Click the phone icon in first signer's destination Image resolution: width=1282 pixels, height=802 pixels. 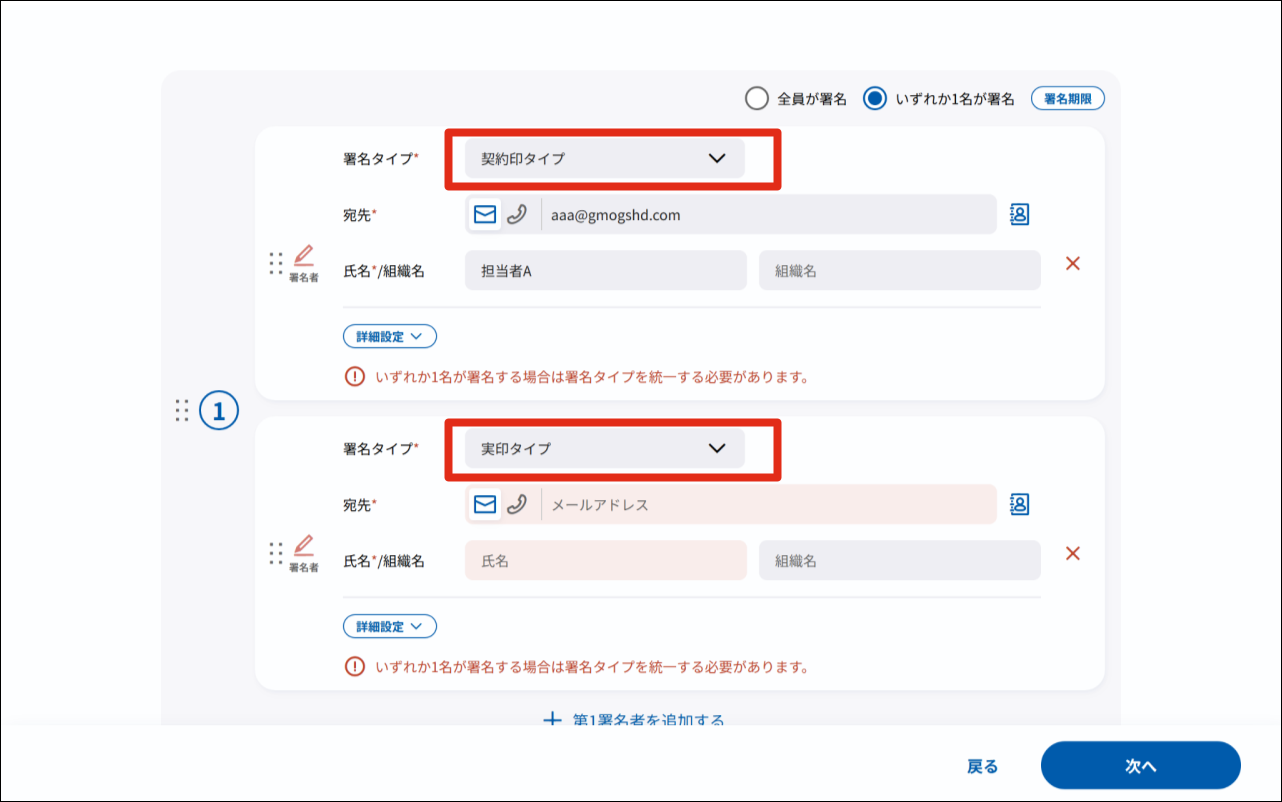coord(517,215)
